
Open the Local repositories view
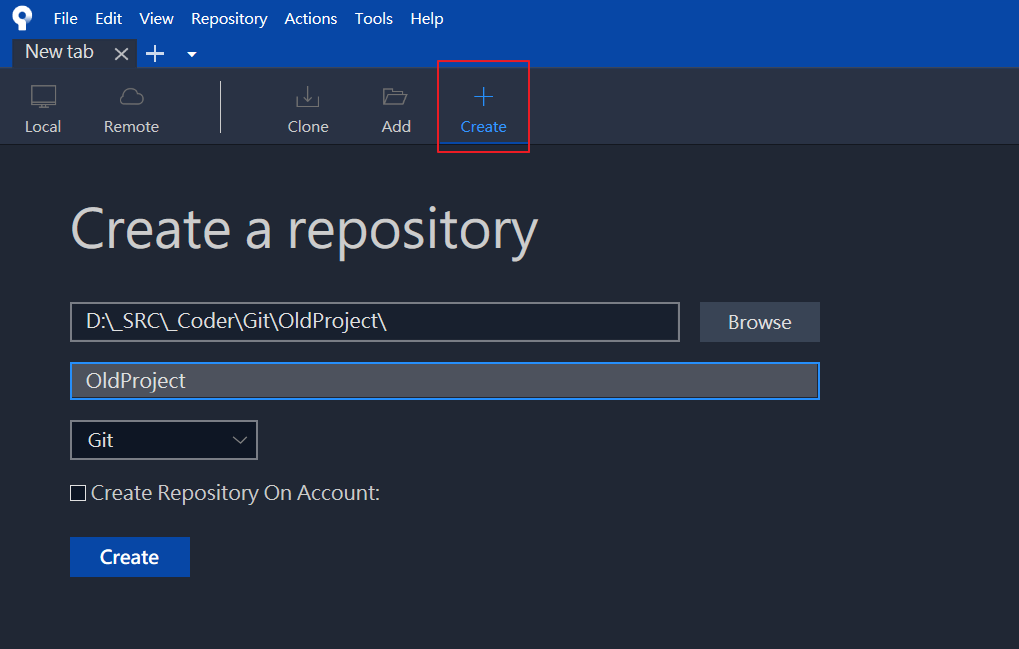[43, 108]
